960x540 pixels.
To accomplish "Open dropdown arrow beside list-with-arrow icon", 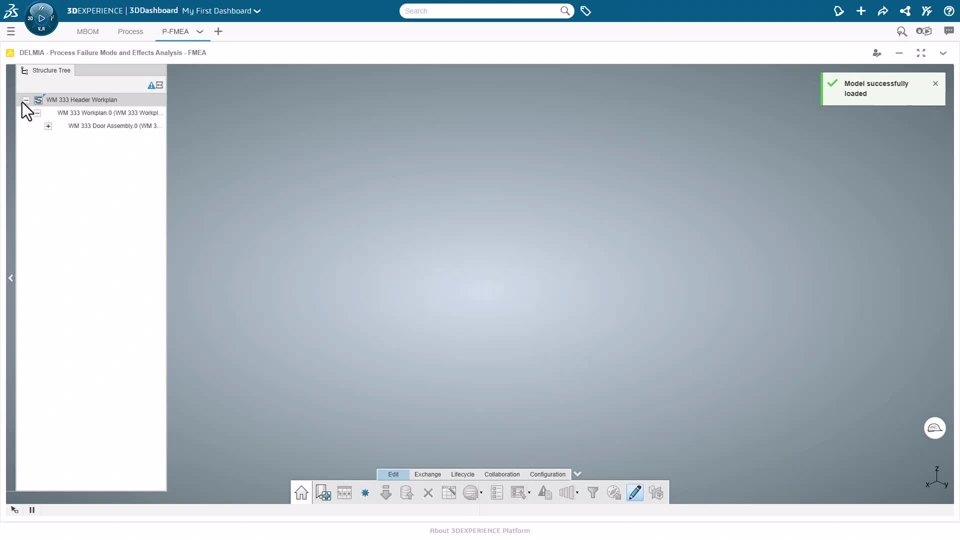I will coord(529,493).
